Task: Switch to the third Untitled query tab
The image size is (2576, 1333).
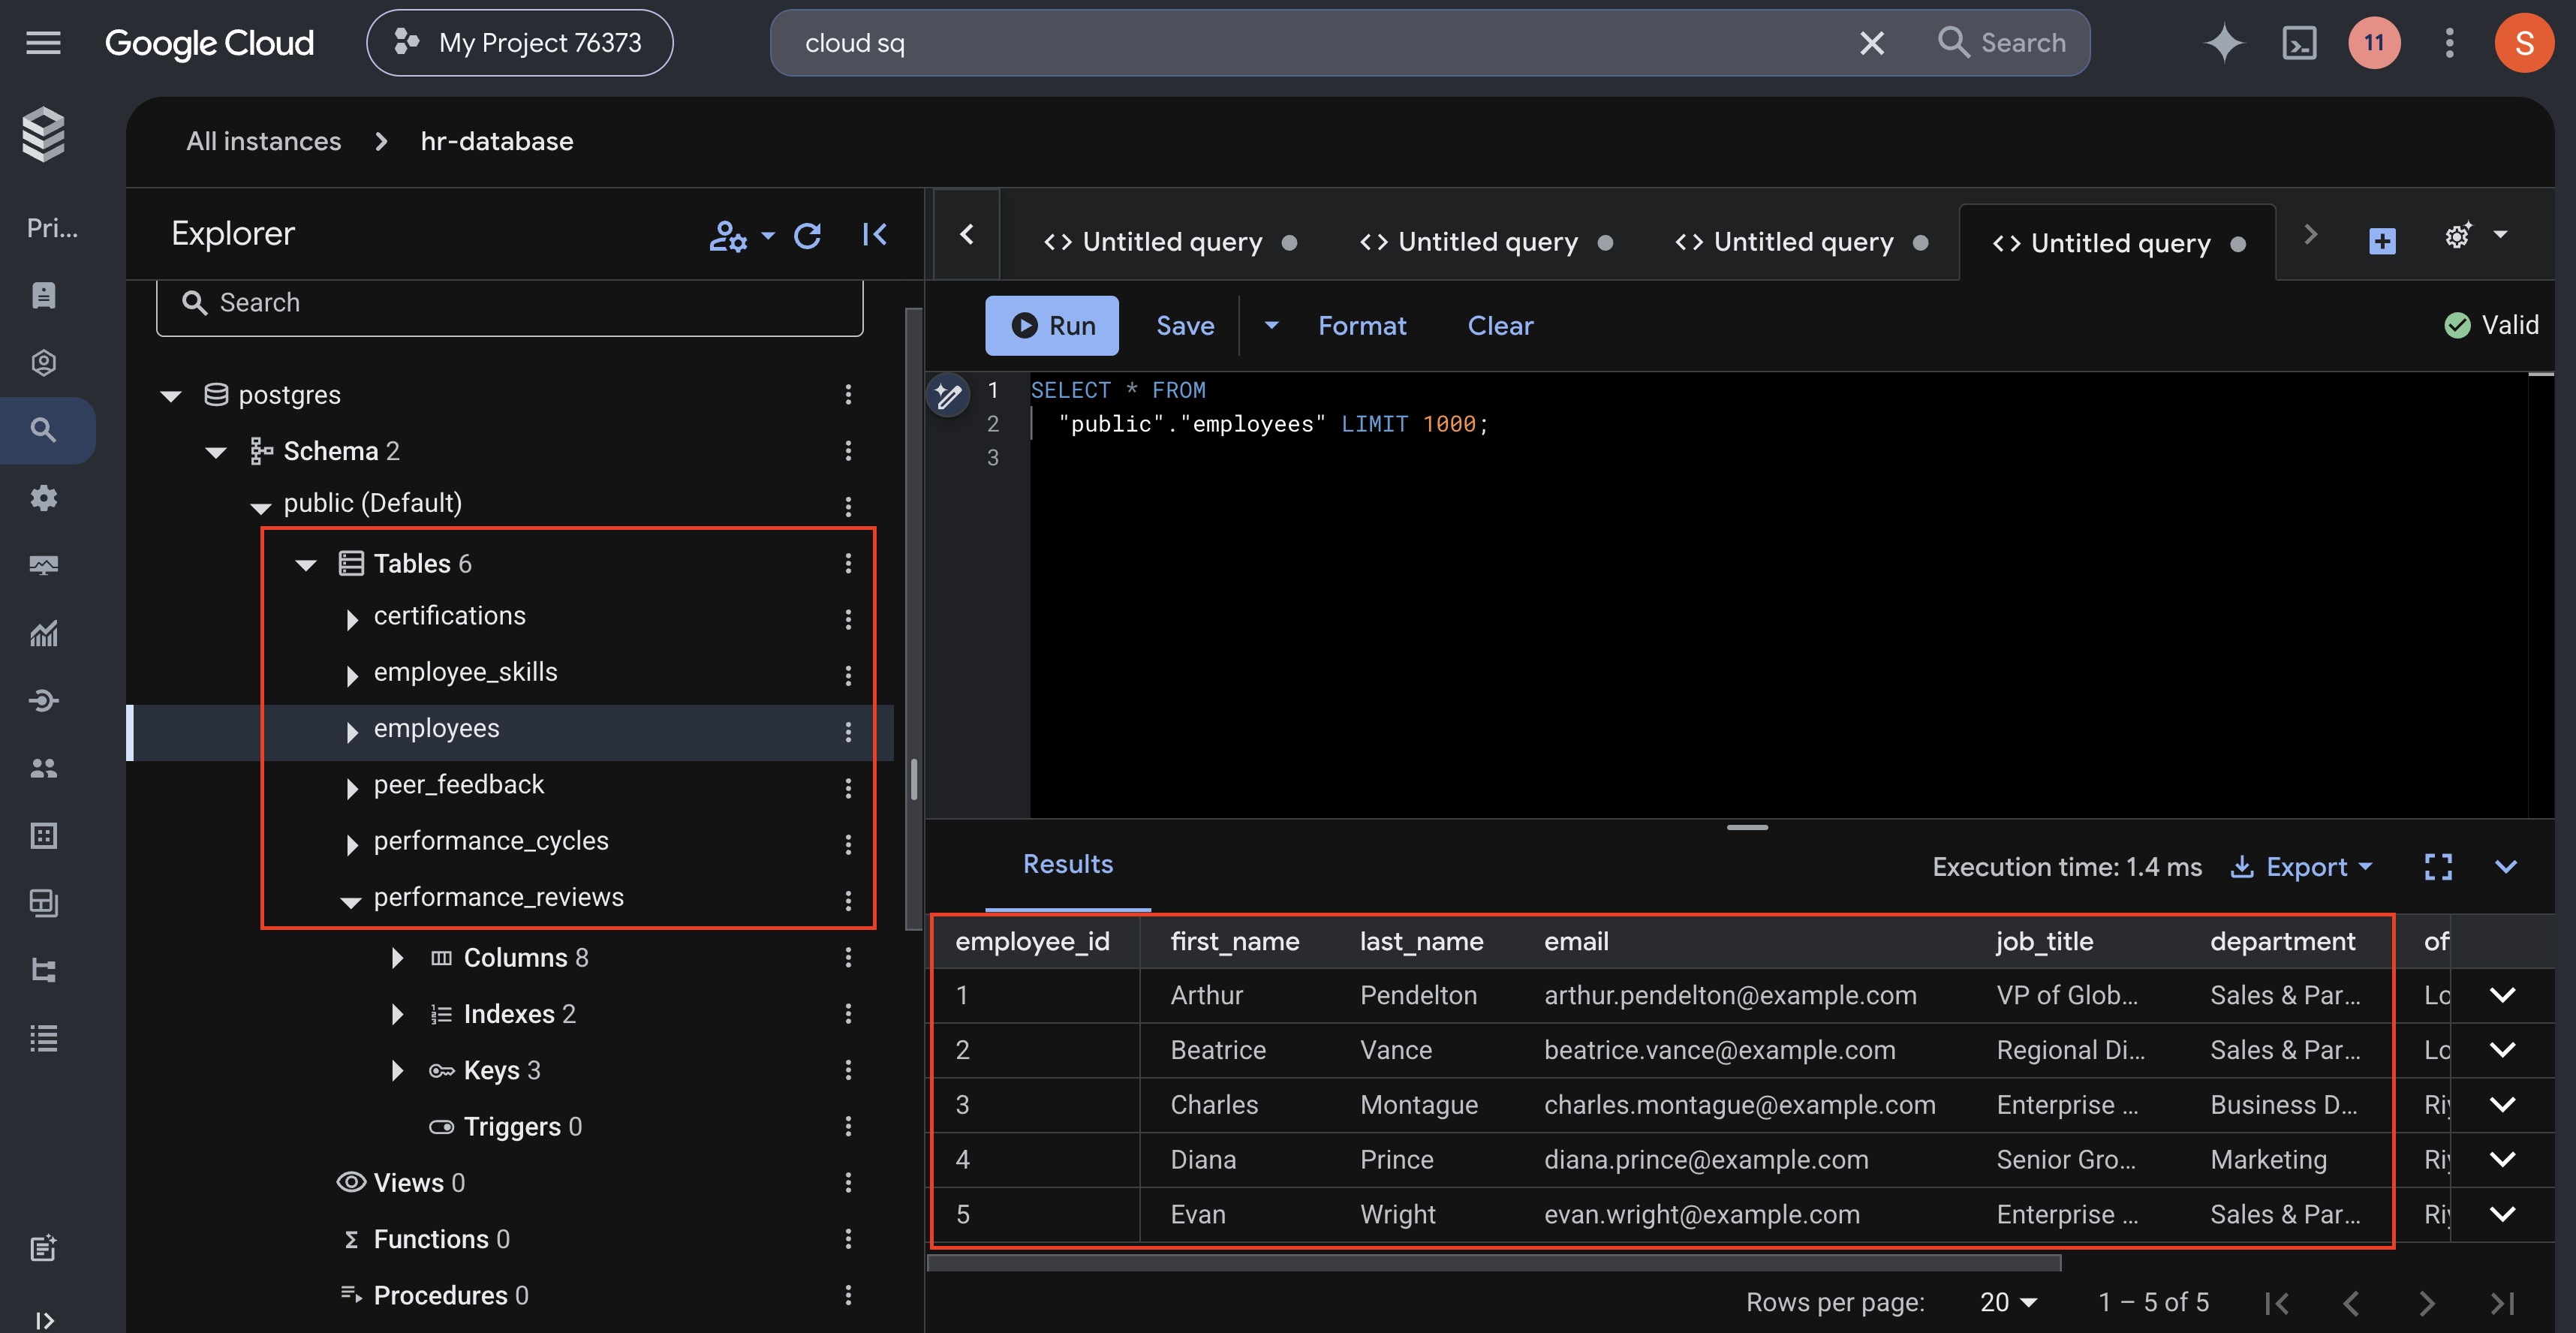Action: (1801, 242)
